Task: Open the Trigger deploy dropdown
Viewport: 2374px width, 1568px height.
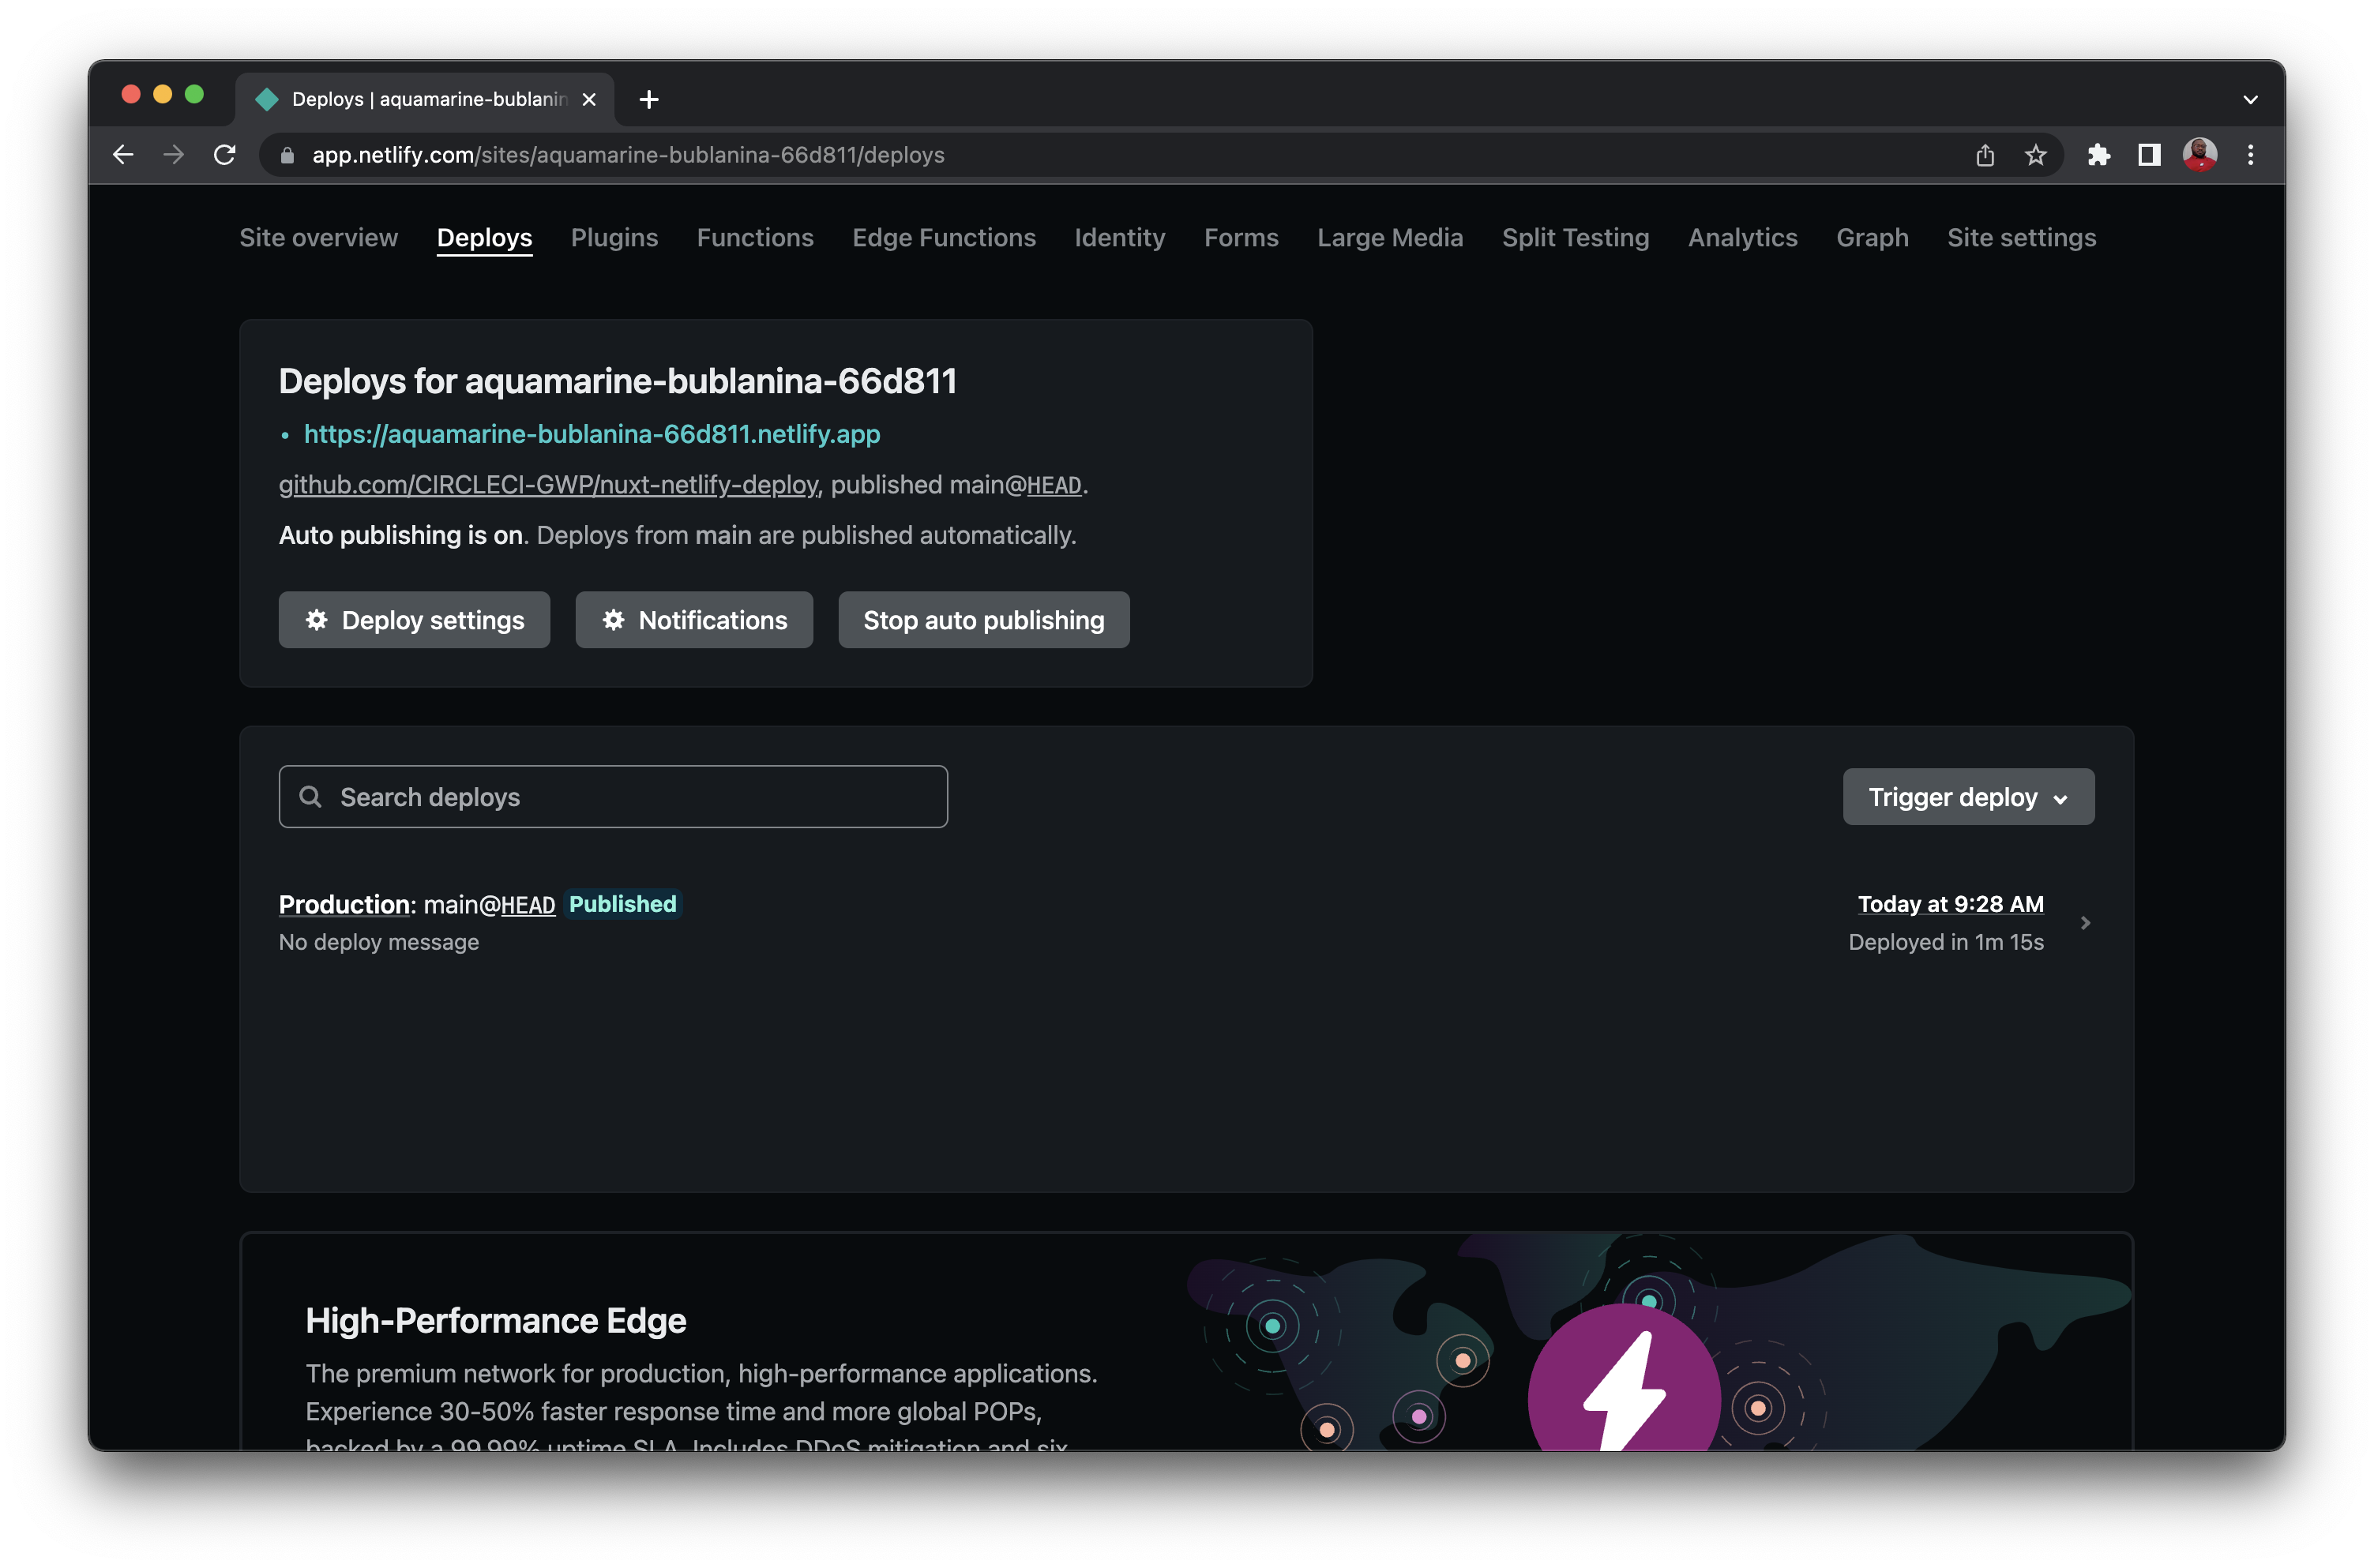Action: pos(1967,796)
